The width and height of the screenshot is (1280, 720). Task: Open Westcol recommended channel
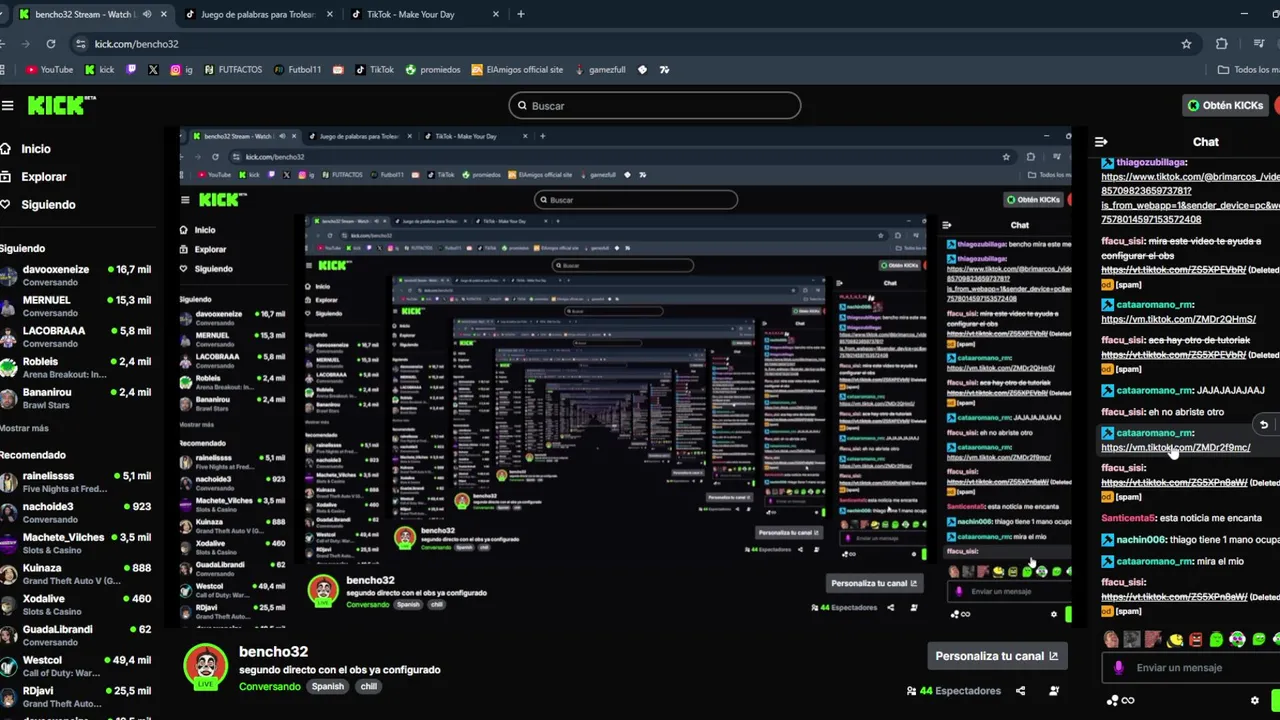pos(76,666)
